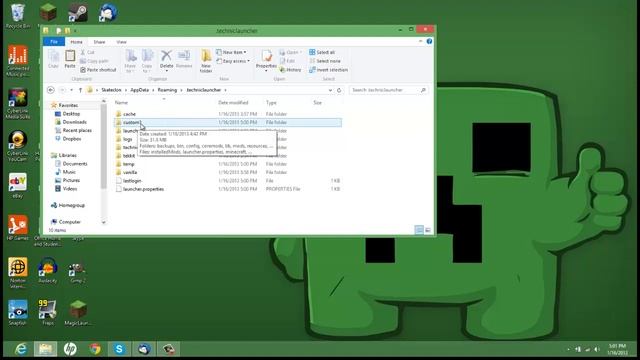Click the Paste shortcut option

point(98,70)
